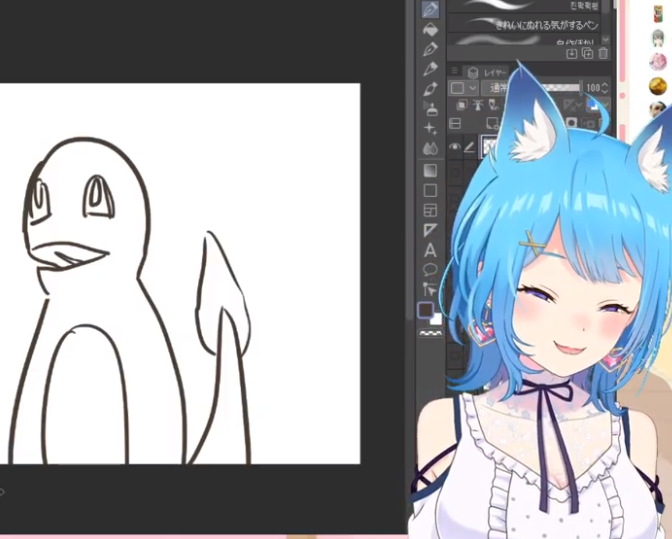672x539 pixels.
Task: Select the Blend droplets tool
Action: point(430,149)
